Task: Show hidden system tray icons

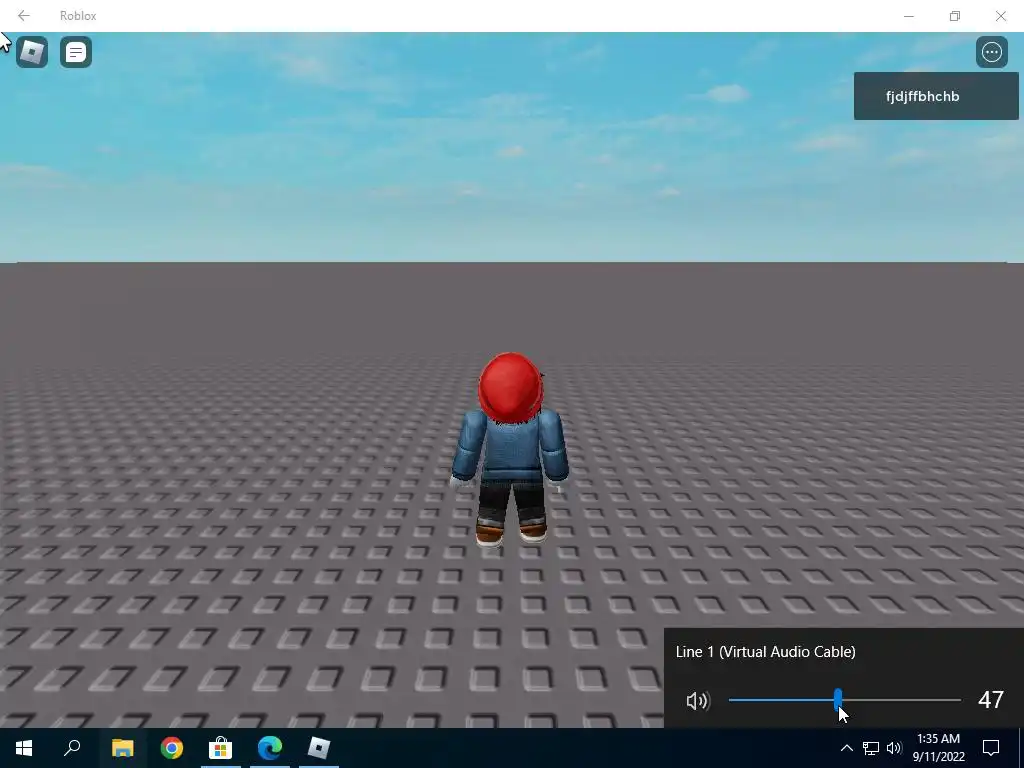Action: (x=846, y=748)
